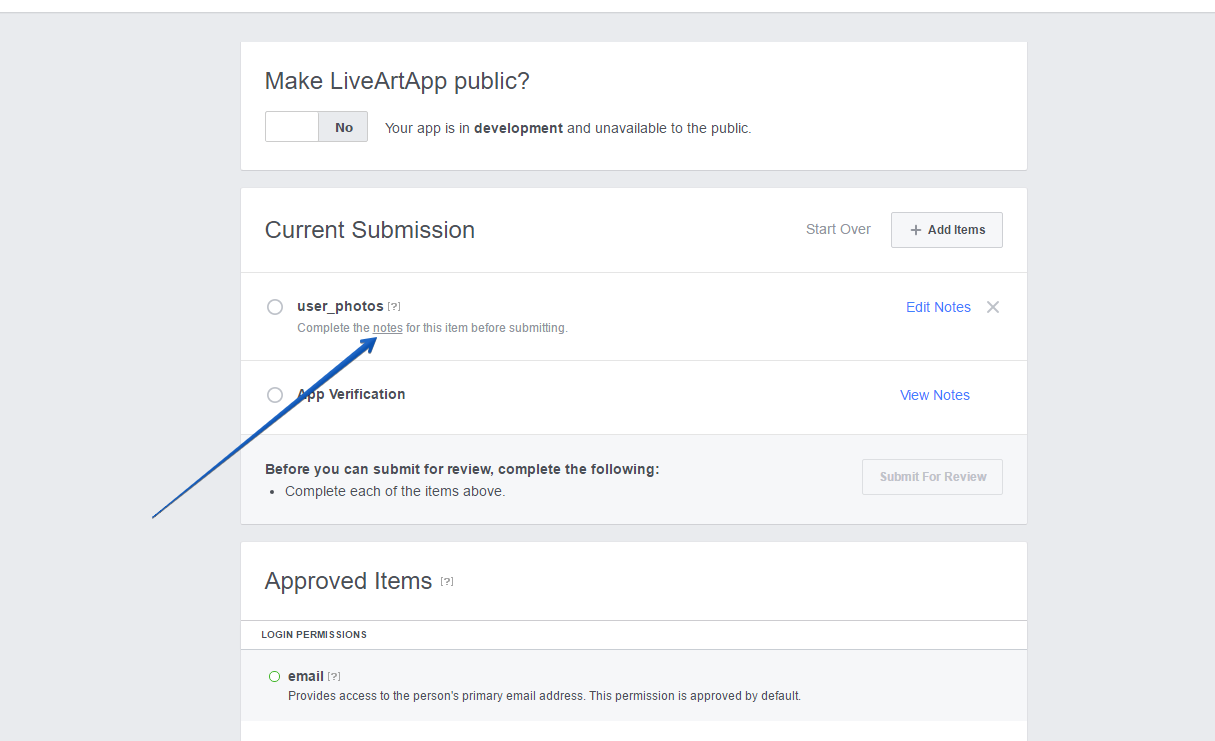1215x741 pixels.
Task: Open Edit Notes for user_photos
Action: point(938,307)
